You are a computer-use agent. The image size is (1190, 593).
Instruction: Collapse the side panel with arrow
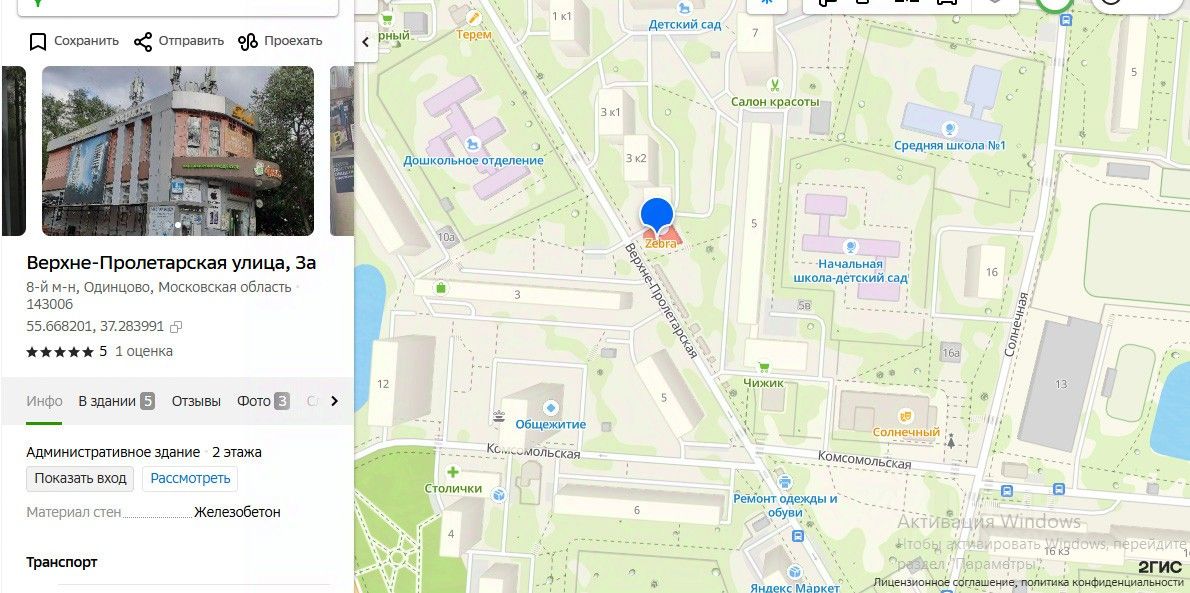coord(366,42)
